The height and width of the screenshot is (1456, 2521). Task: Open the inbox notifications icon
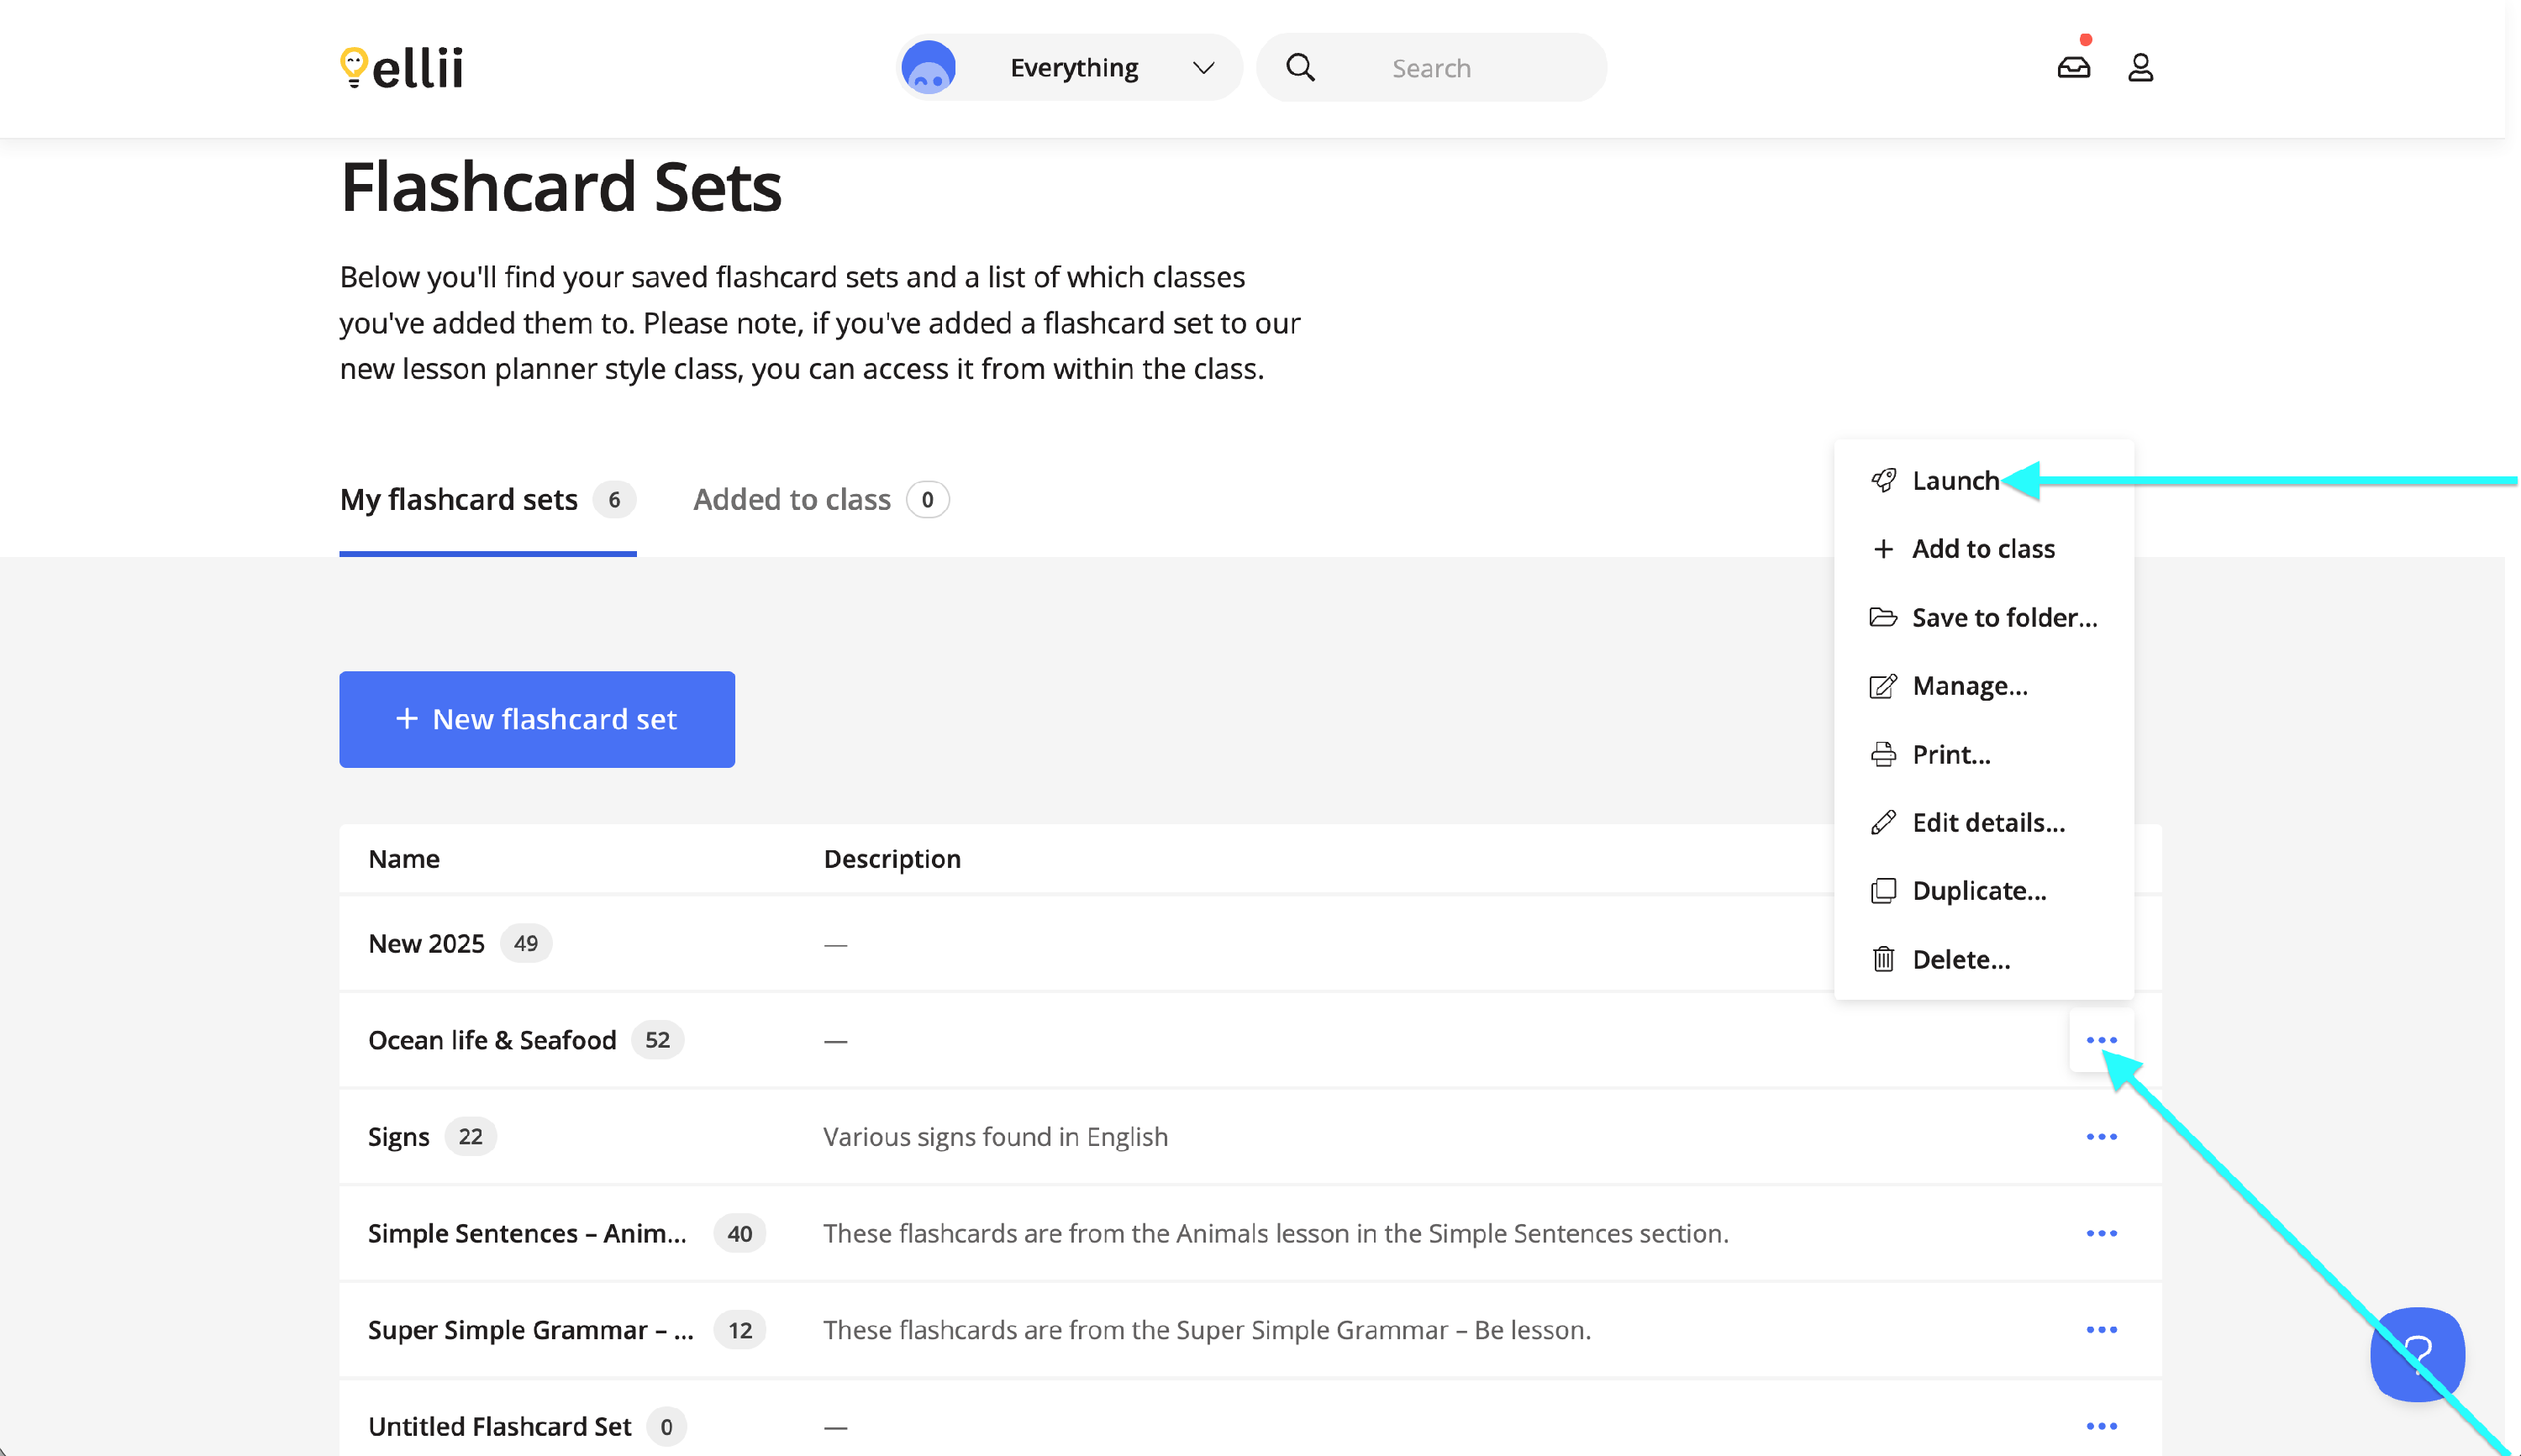(2073, 68)
